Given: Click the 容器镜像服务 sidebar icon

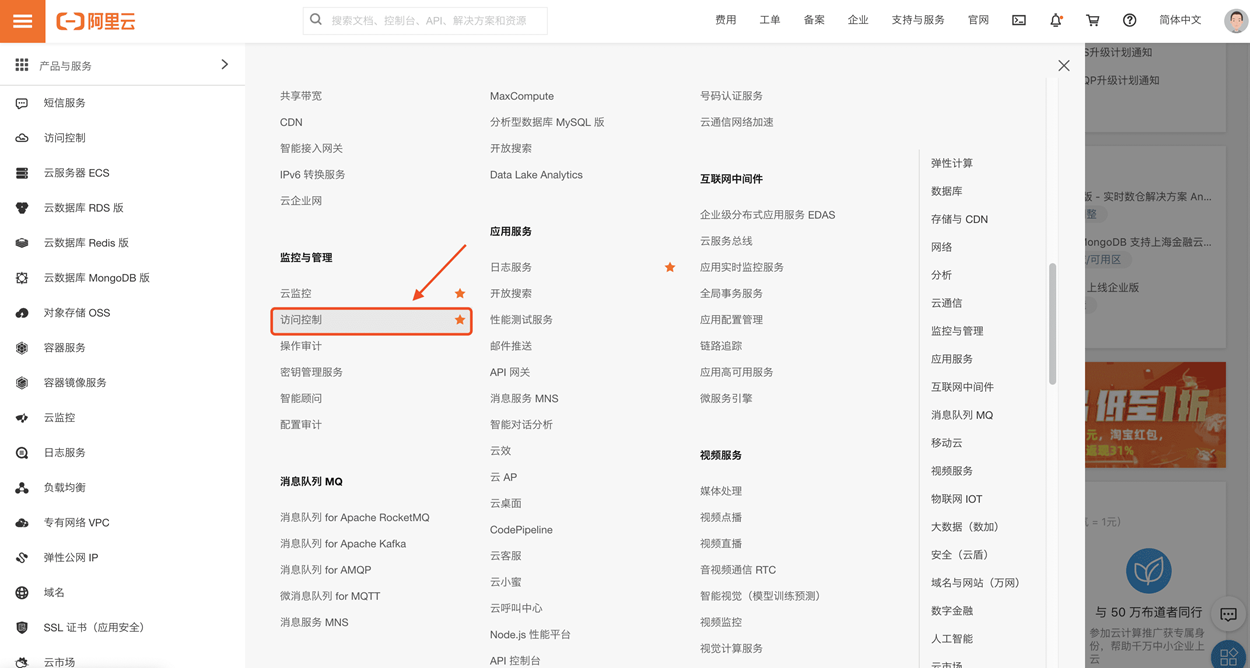Looking at the screenshot, I should 22,383.
